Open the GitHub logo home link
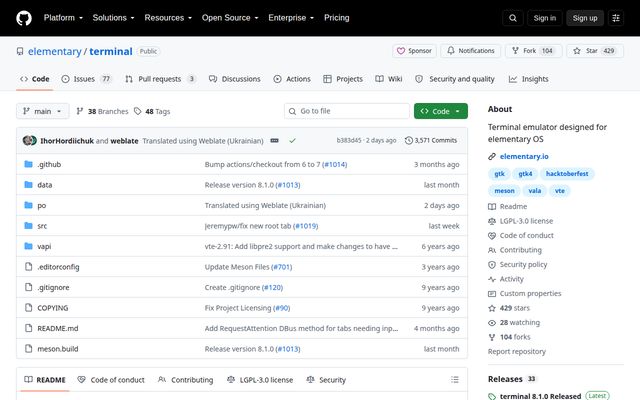This screenshot has width=640, height=400. 24,18
